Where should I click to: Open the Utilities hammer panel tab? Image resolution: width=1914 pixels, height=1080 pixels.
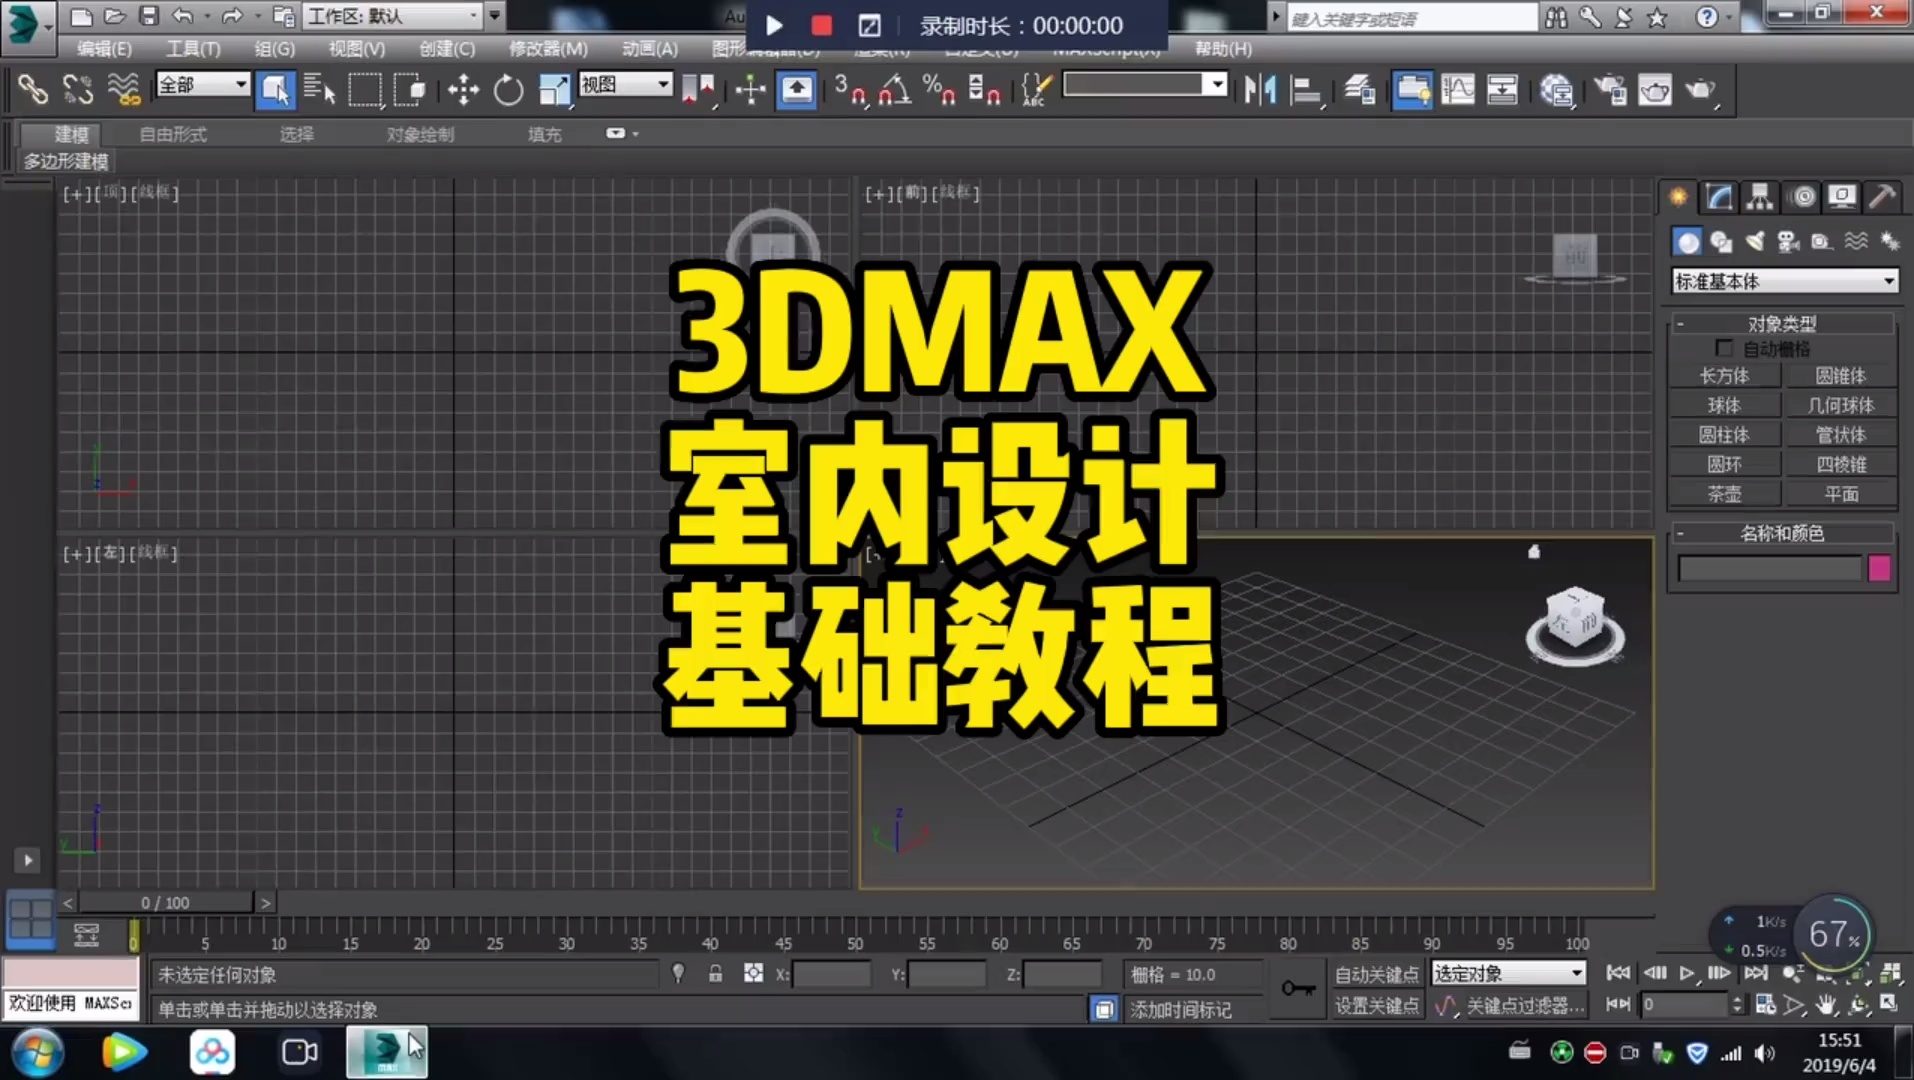point(1882,197)
